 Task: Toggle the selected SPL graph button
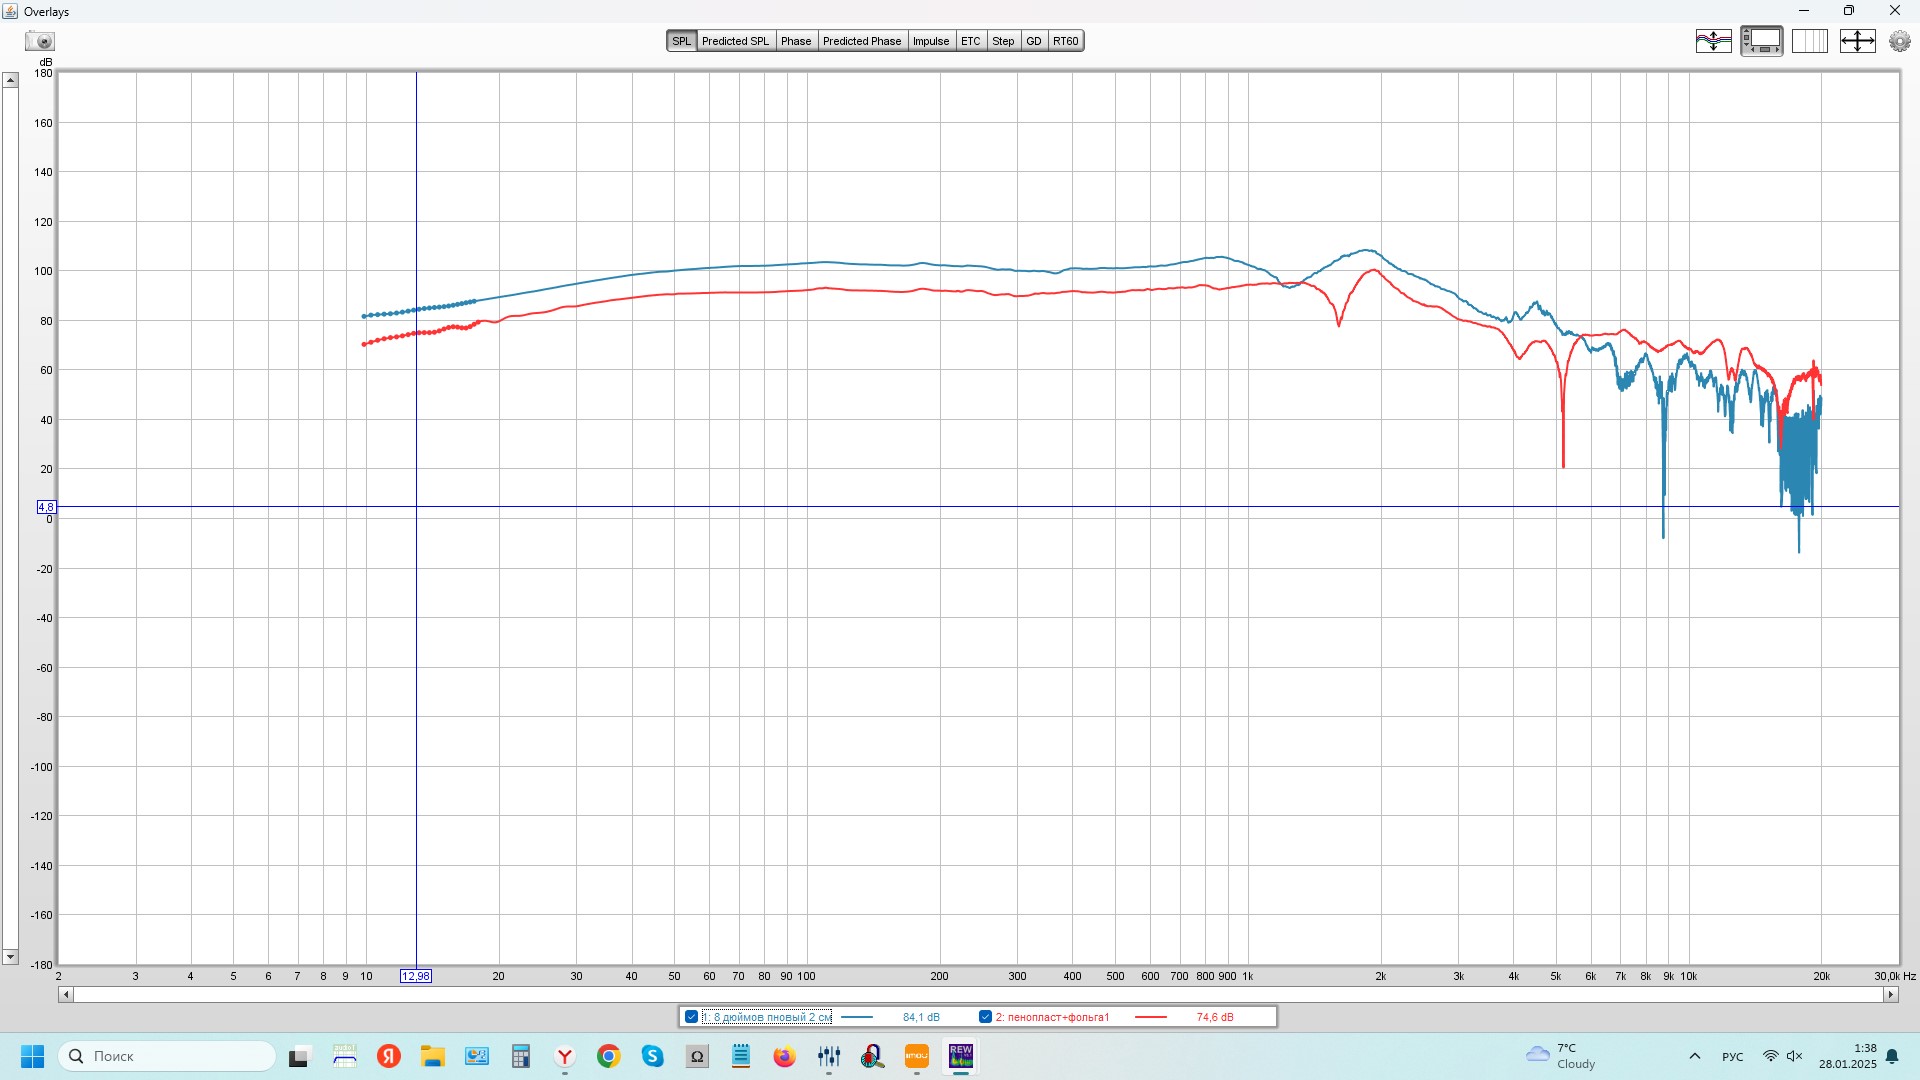coord(681,41)
